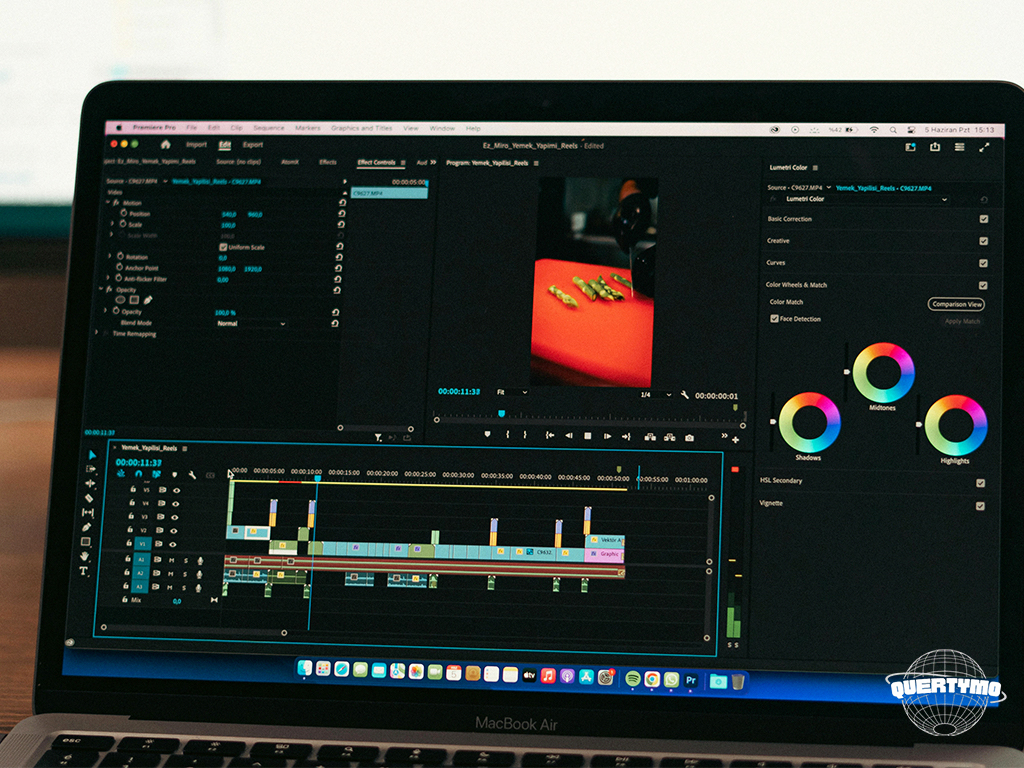Click the Comparison View button
The image size is (1024, 768).
tap(956, 304)
